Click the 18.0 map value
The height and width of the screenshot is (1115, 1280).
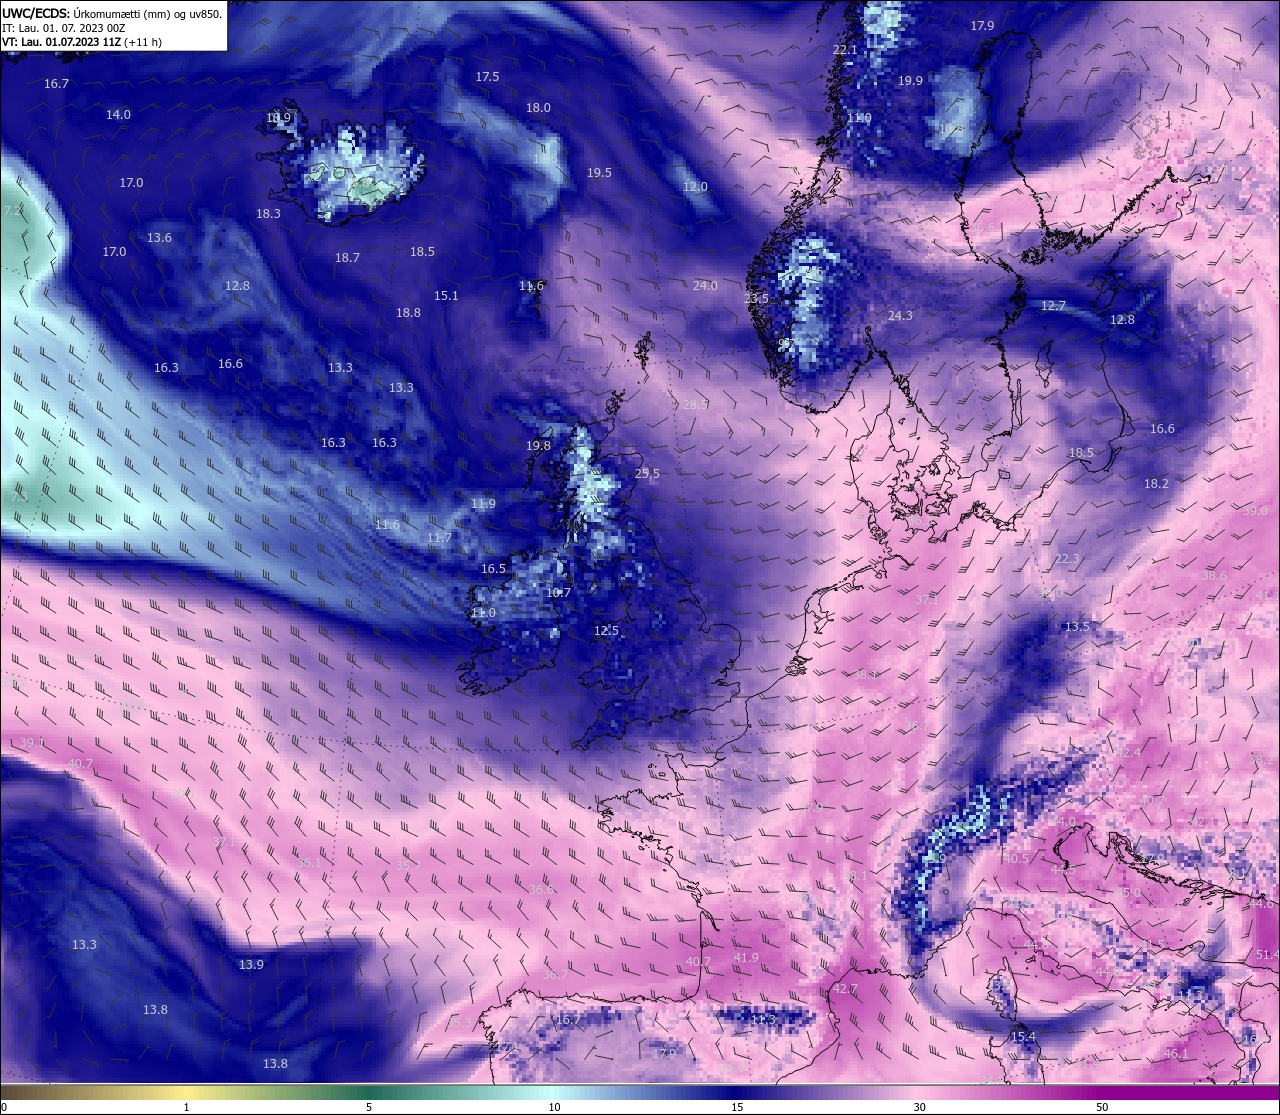[538, 108]
